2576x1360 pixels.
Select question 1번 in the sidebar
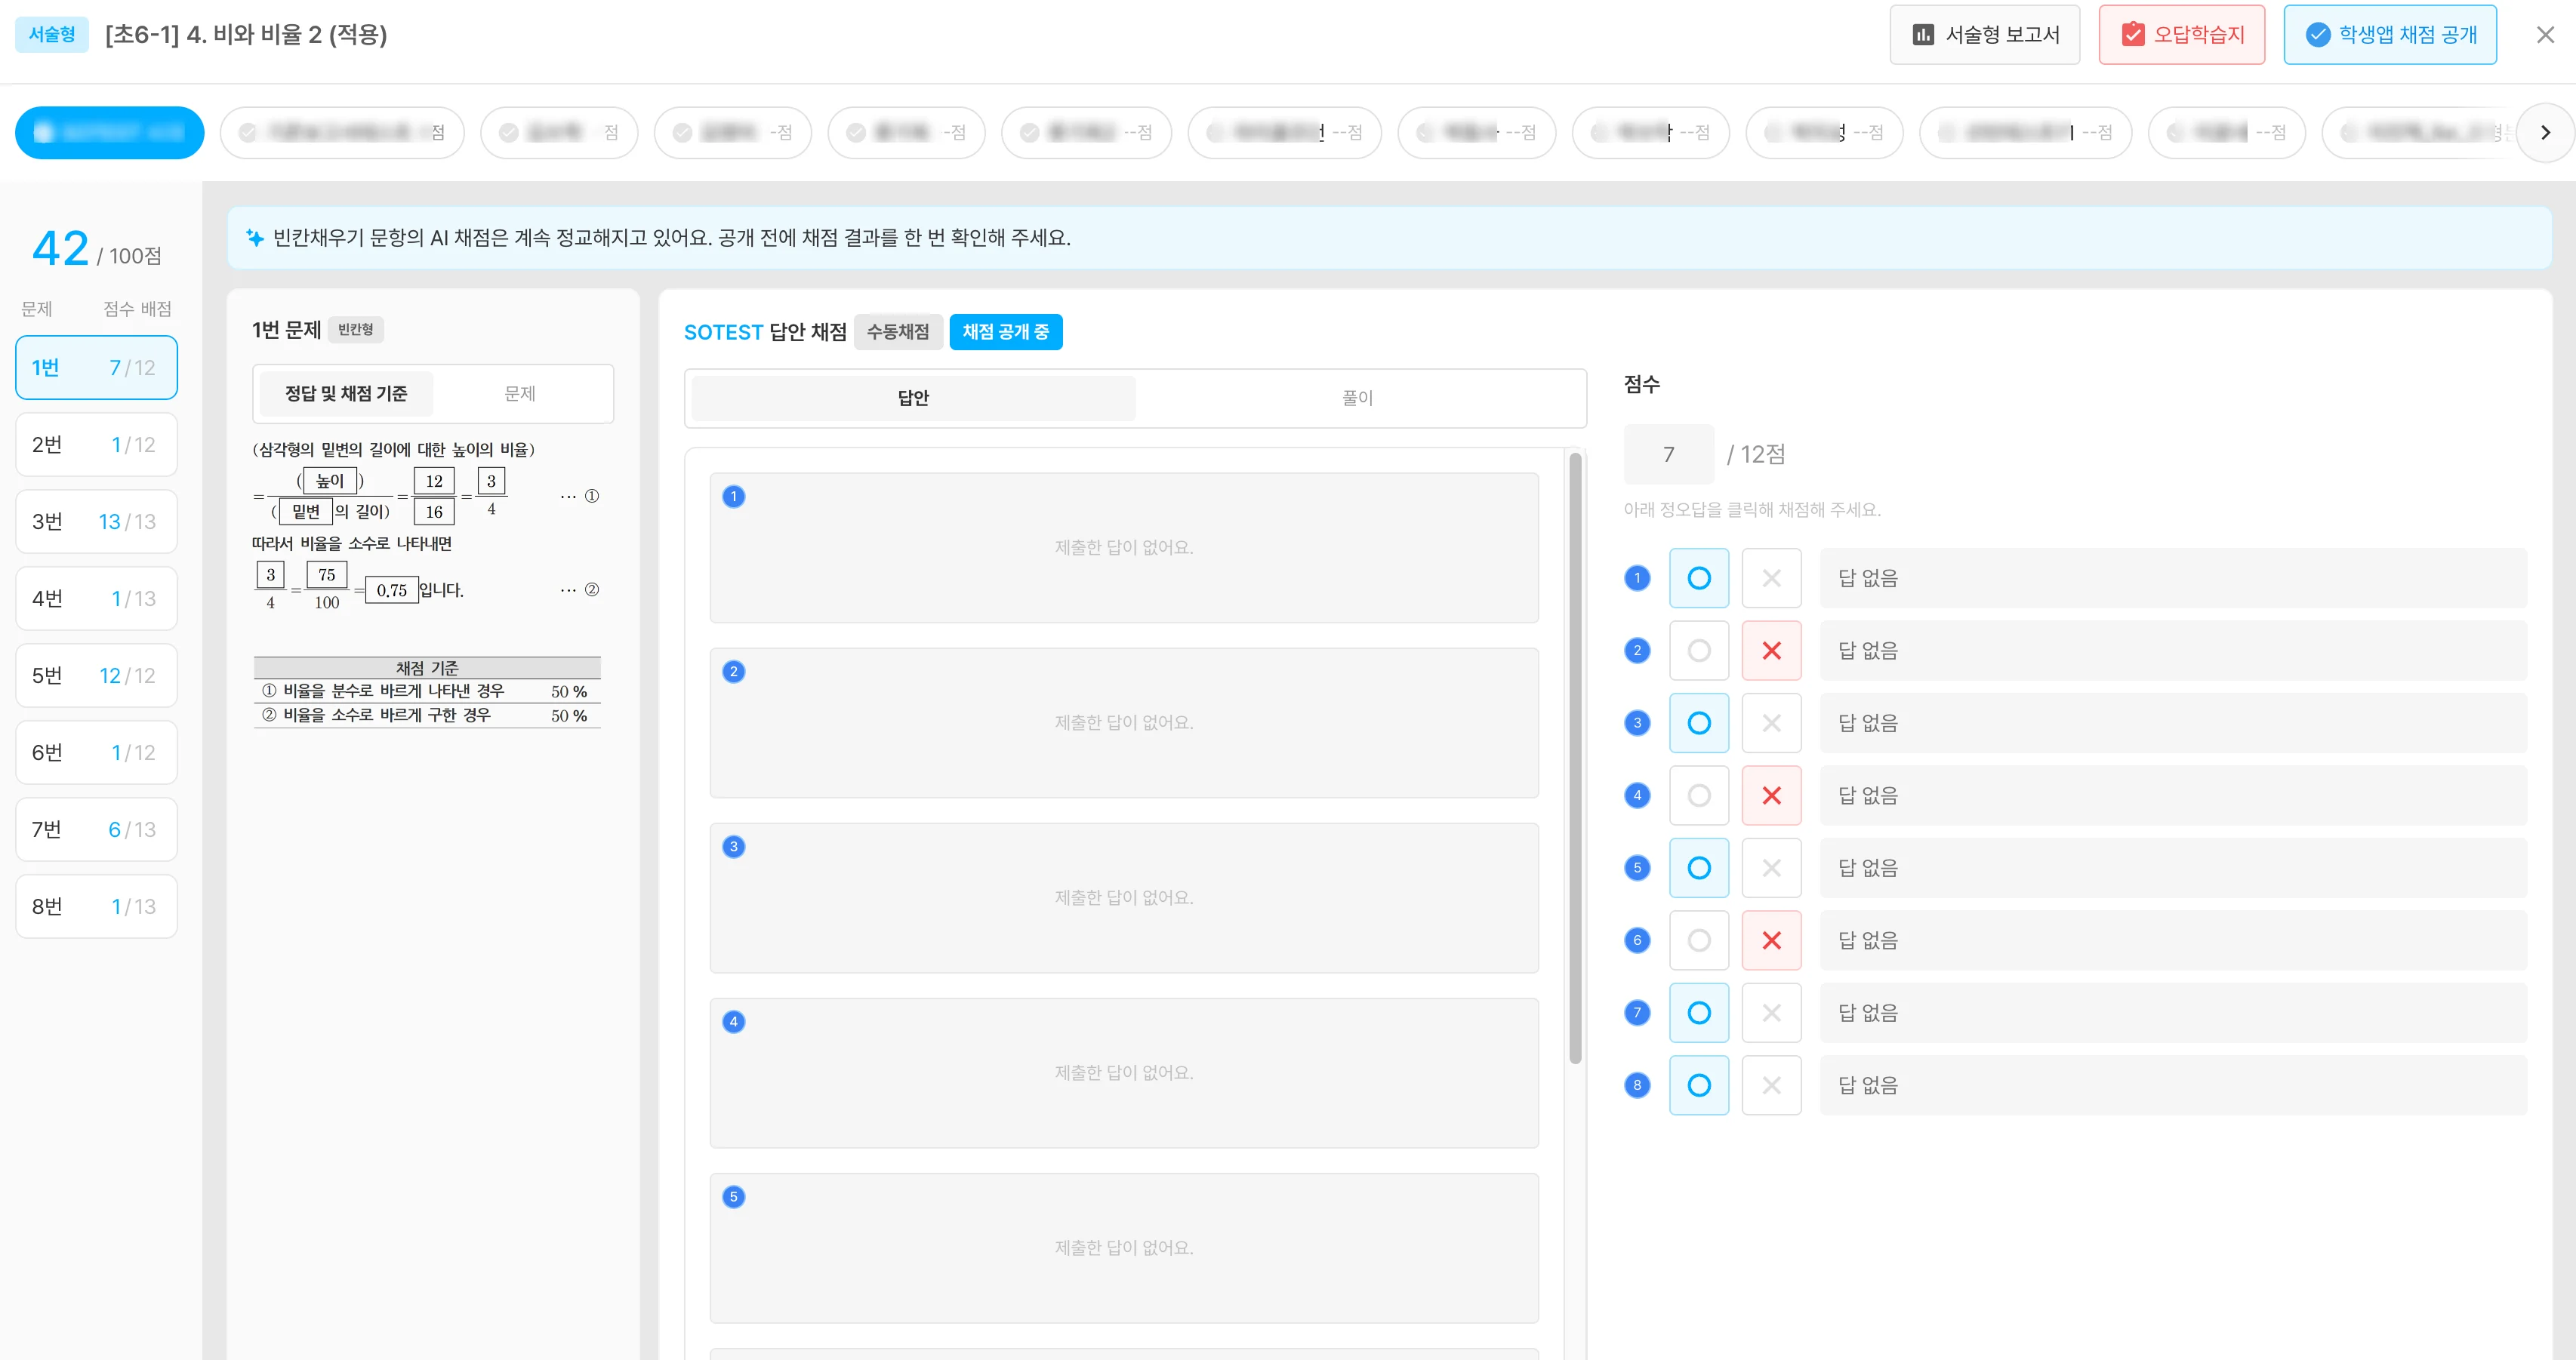(97, 368)
